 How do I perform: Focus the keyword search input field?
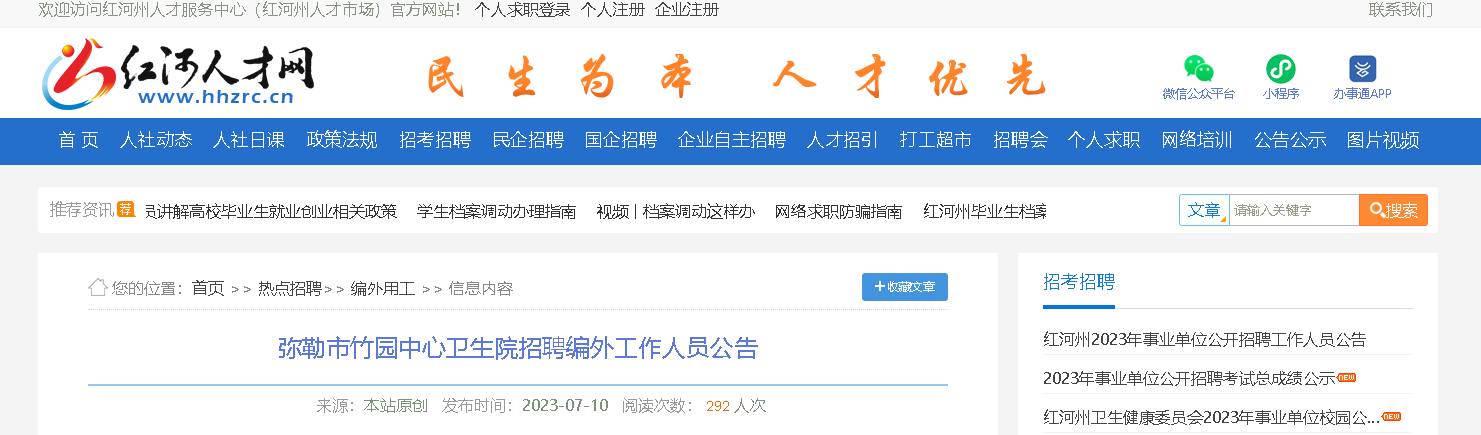(x=1294, y=210)
